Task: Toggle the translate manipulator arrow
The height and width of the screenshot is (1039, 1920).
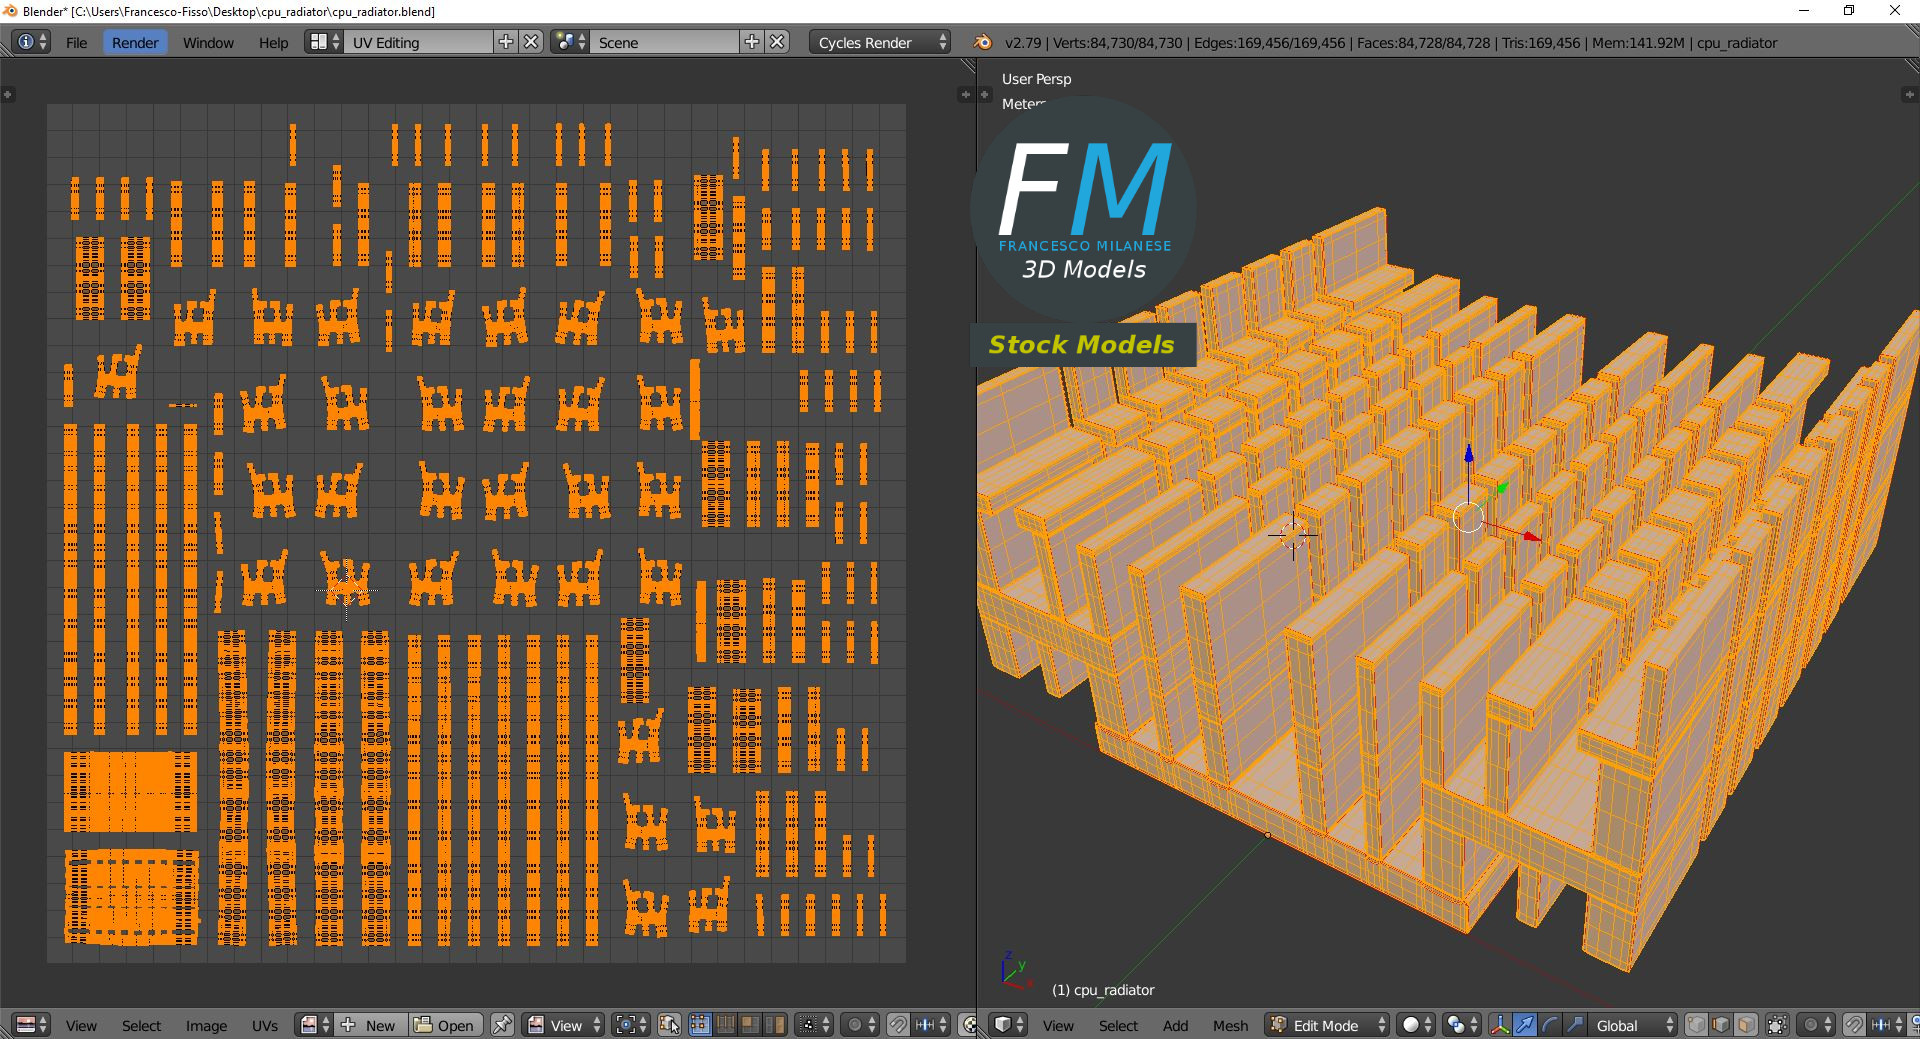Action: [x=1525, y=1025]
